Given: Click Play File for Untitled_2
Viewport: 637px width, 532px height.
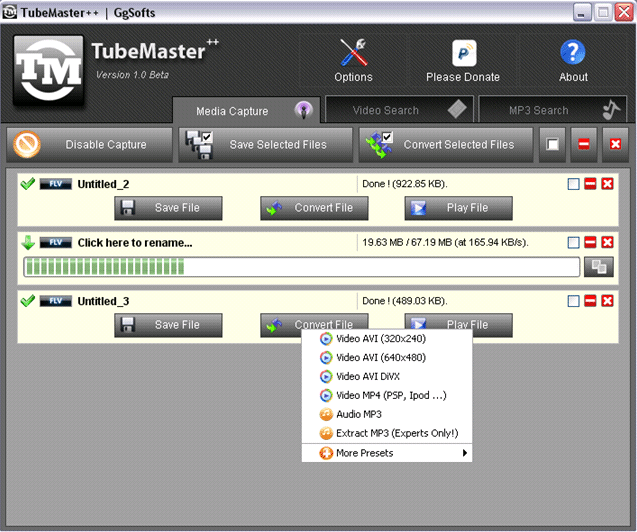Looking at the screenshot, I should [459, 208].
